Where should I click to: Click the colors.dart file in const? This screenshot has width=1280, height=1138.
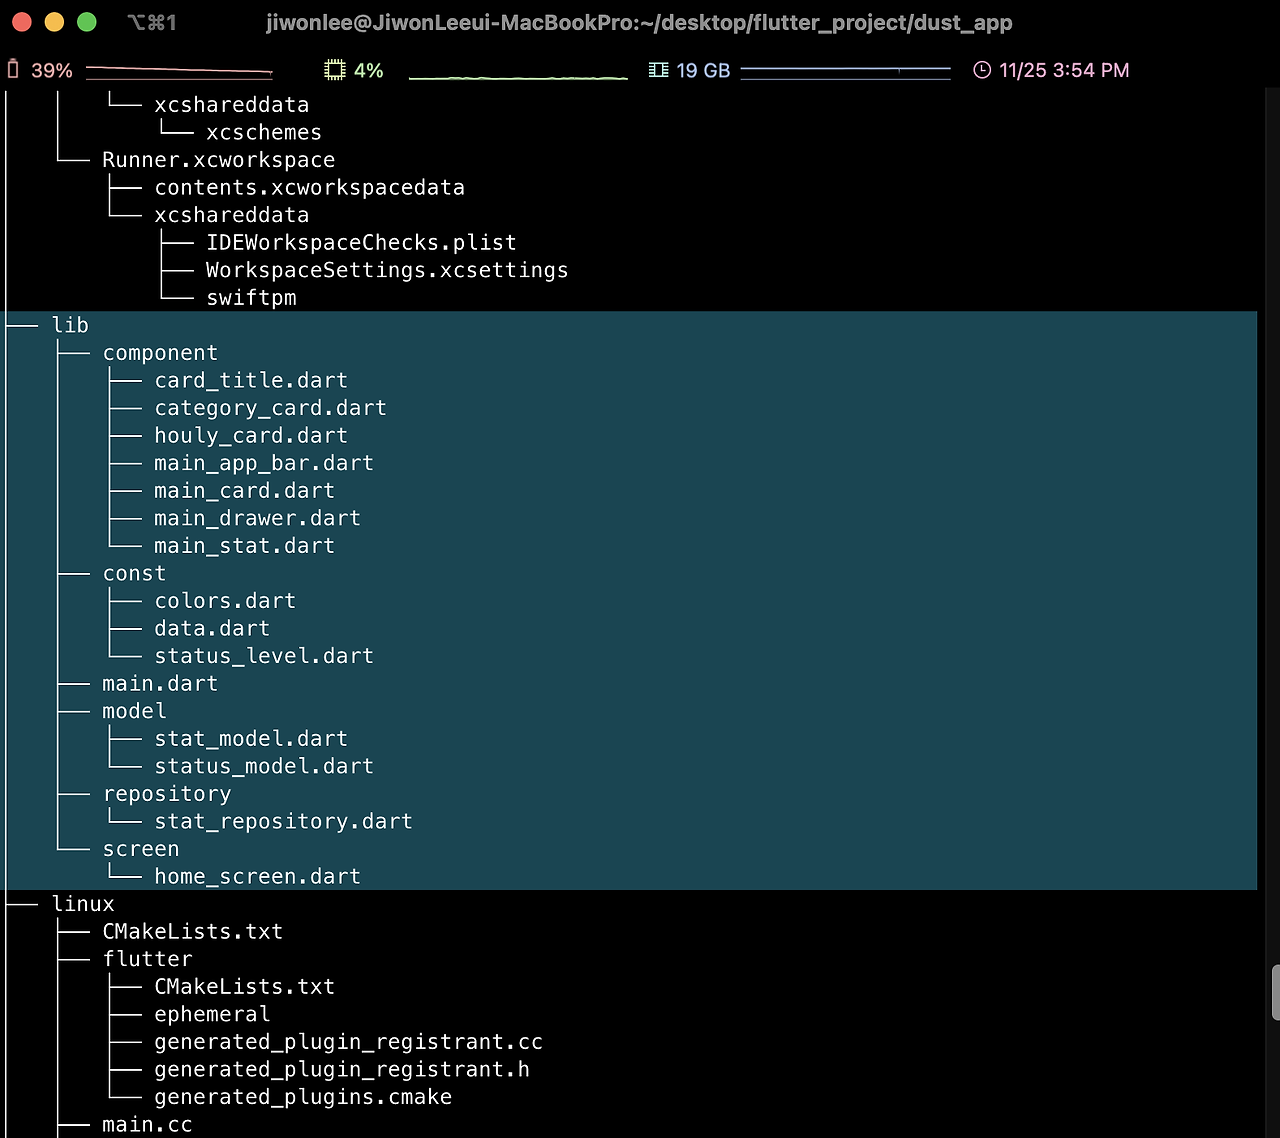coord(225,601)
